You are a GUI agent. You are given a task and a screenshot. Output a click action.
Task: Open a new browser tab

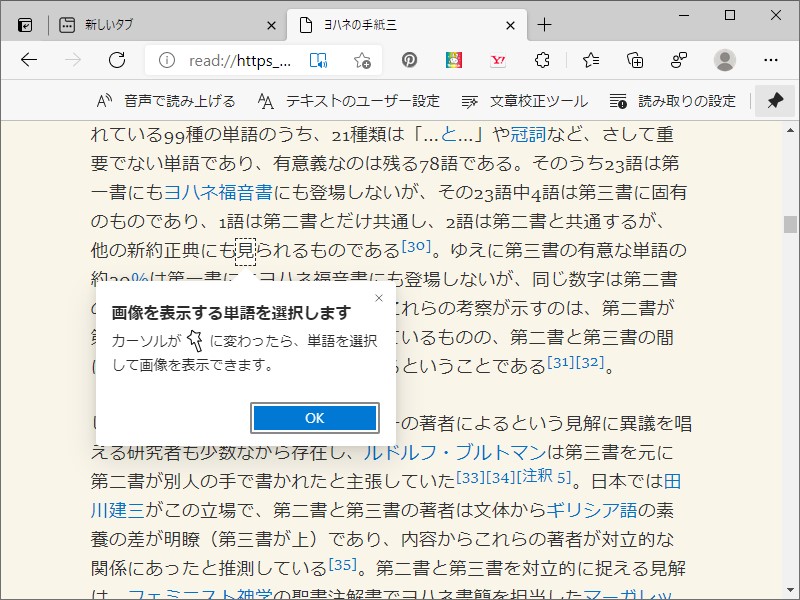(546, 24)
